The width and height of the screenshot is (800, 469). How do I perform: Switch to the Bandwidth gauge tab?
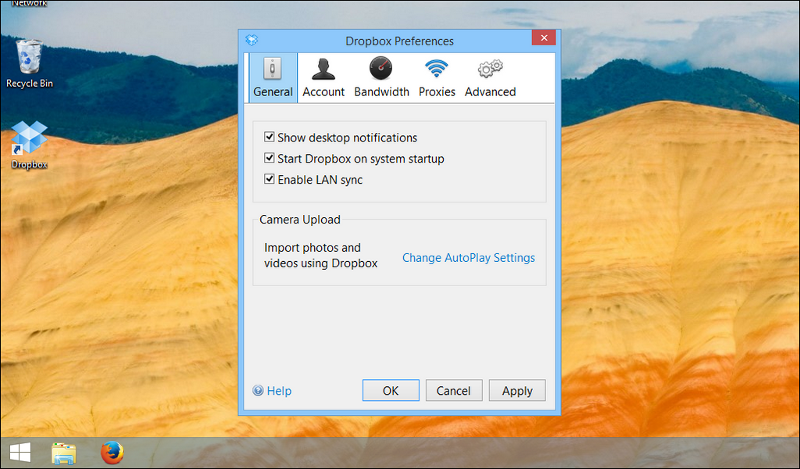[381, 78]
